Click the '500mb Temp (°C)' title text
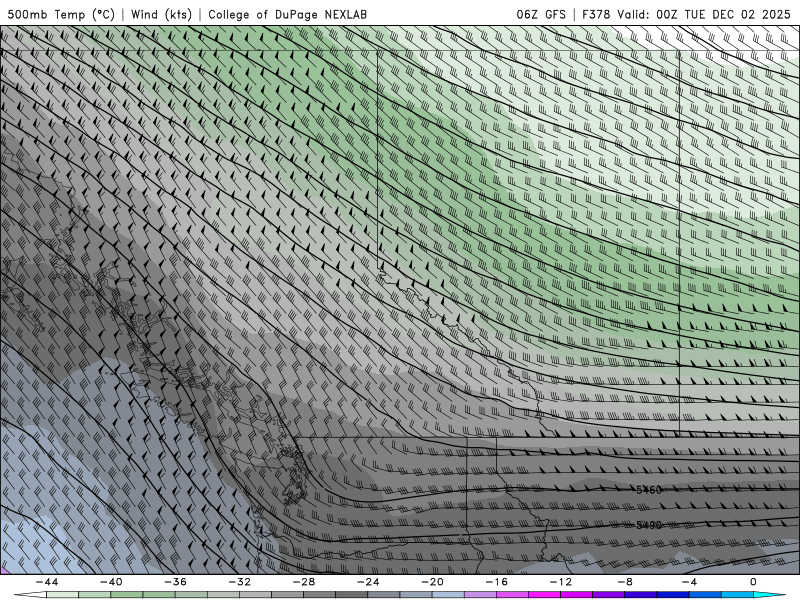 pos(61,15)
